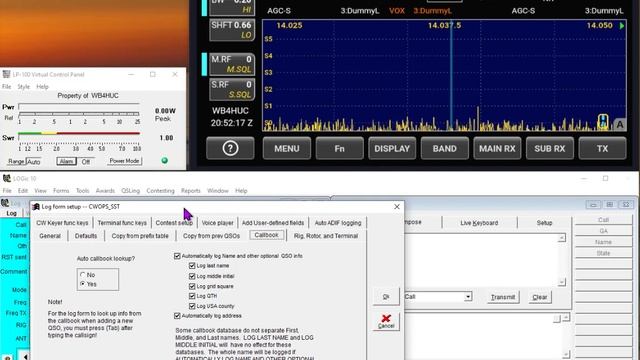Open Style menu in LP-100 panel
Screen dimensions: 640x360
coord(24,87)
